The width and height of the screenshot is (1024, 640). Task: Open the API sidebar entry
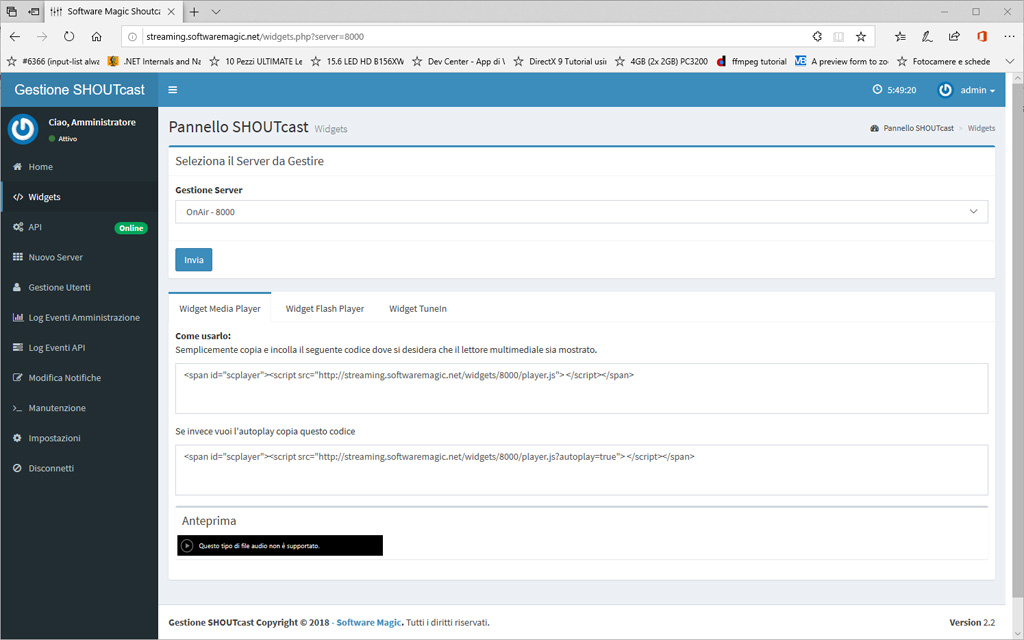pyautogui.click(x=79, y=227)
